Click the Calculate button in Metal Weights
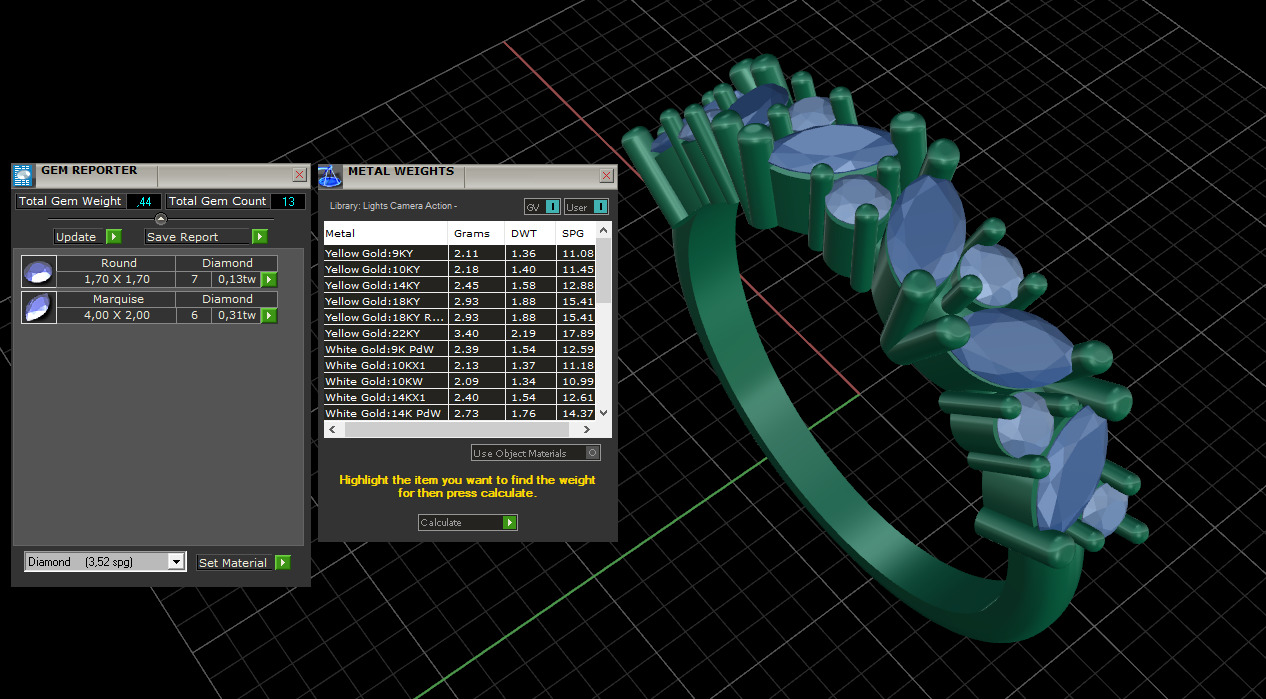 tap(468, 523)
